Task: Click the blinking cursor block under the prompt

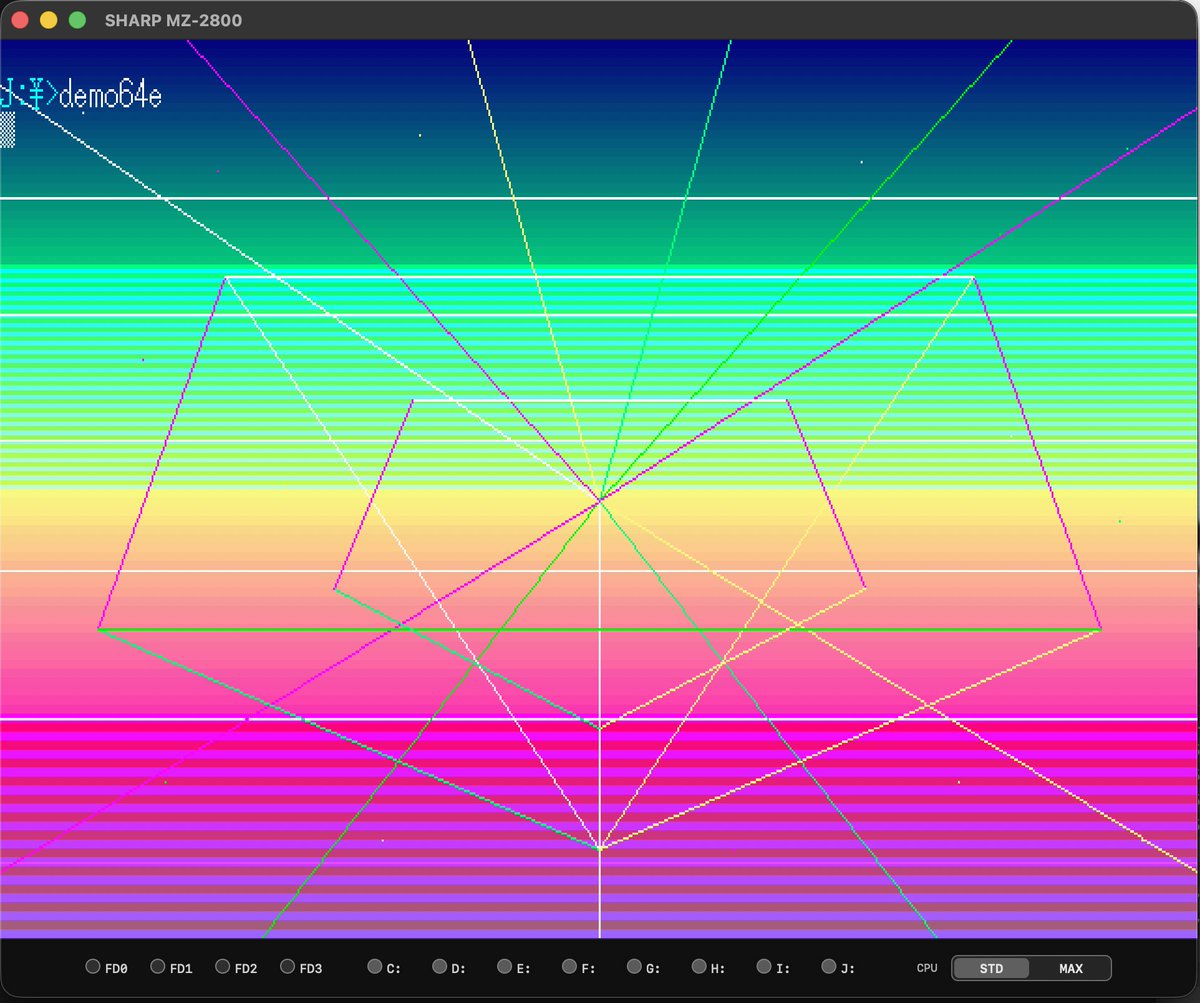Action: (x=7, y=130)
